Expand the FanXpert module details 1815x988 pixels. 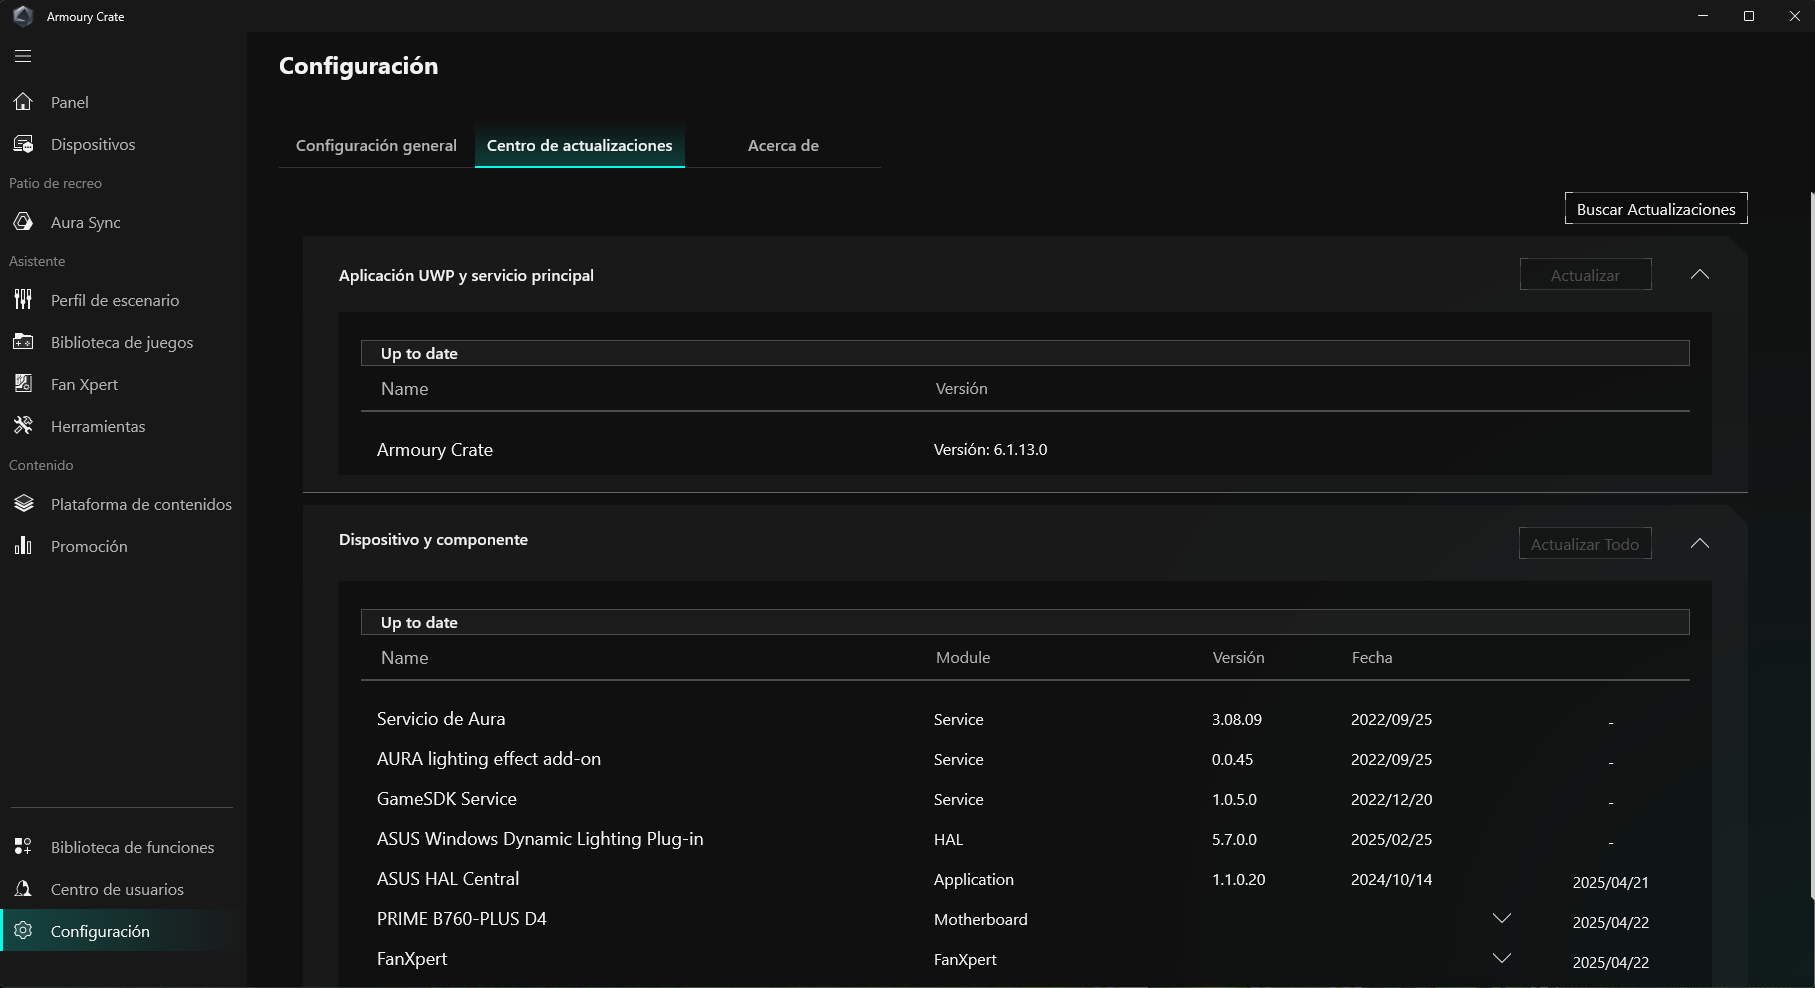[x=1501, y=957]
